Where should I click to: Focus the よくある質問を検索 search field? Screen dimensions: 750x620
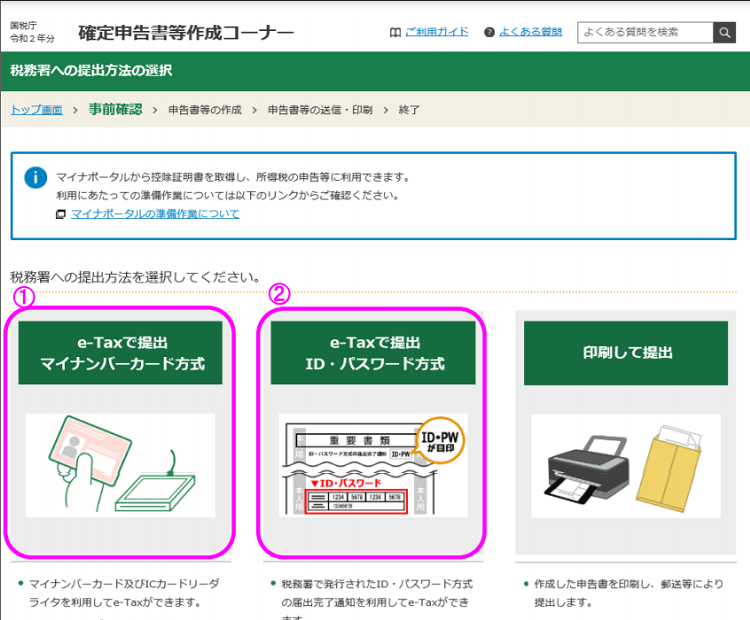[645, 33]
